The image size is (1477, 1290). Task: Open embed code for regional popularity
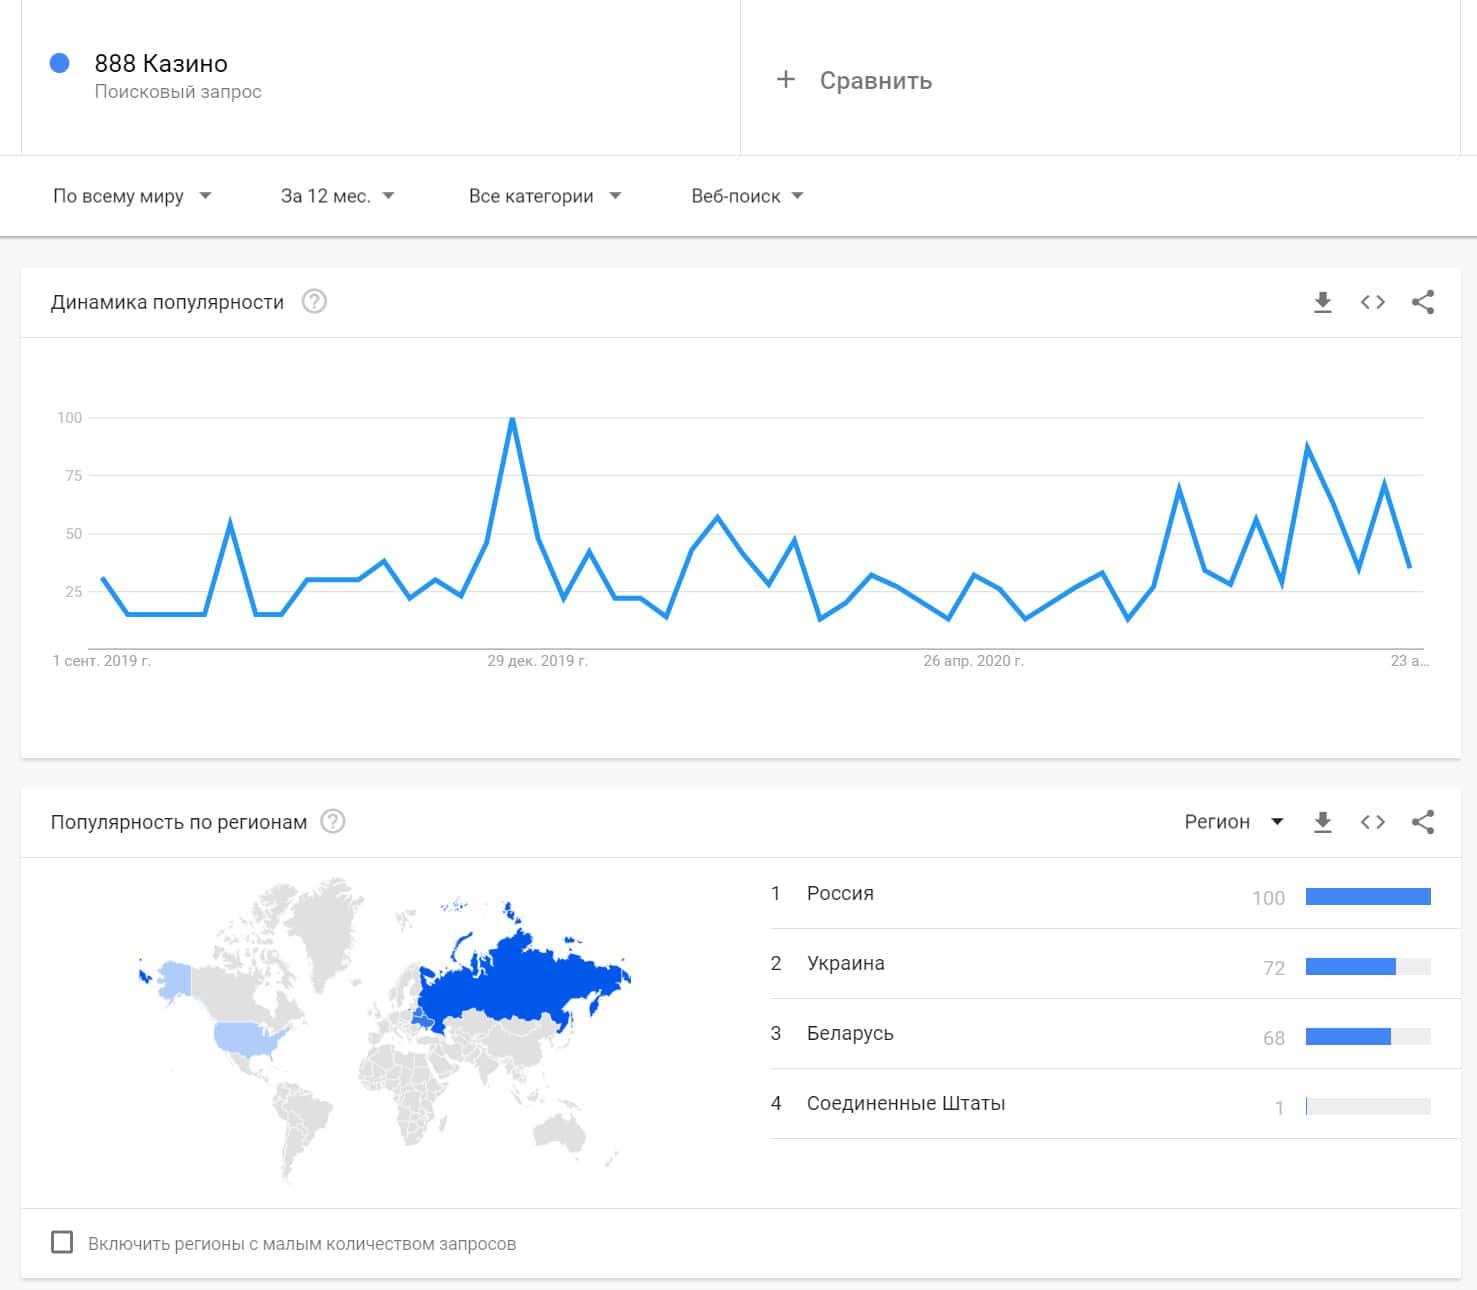pos(1372,822)
